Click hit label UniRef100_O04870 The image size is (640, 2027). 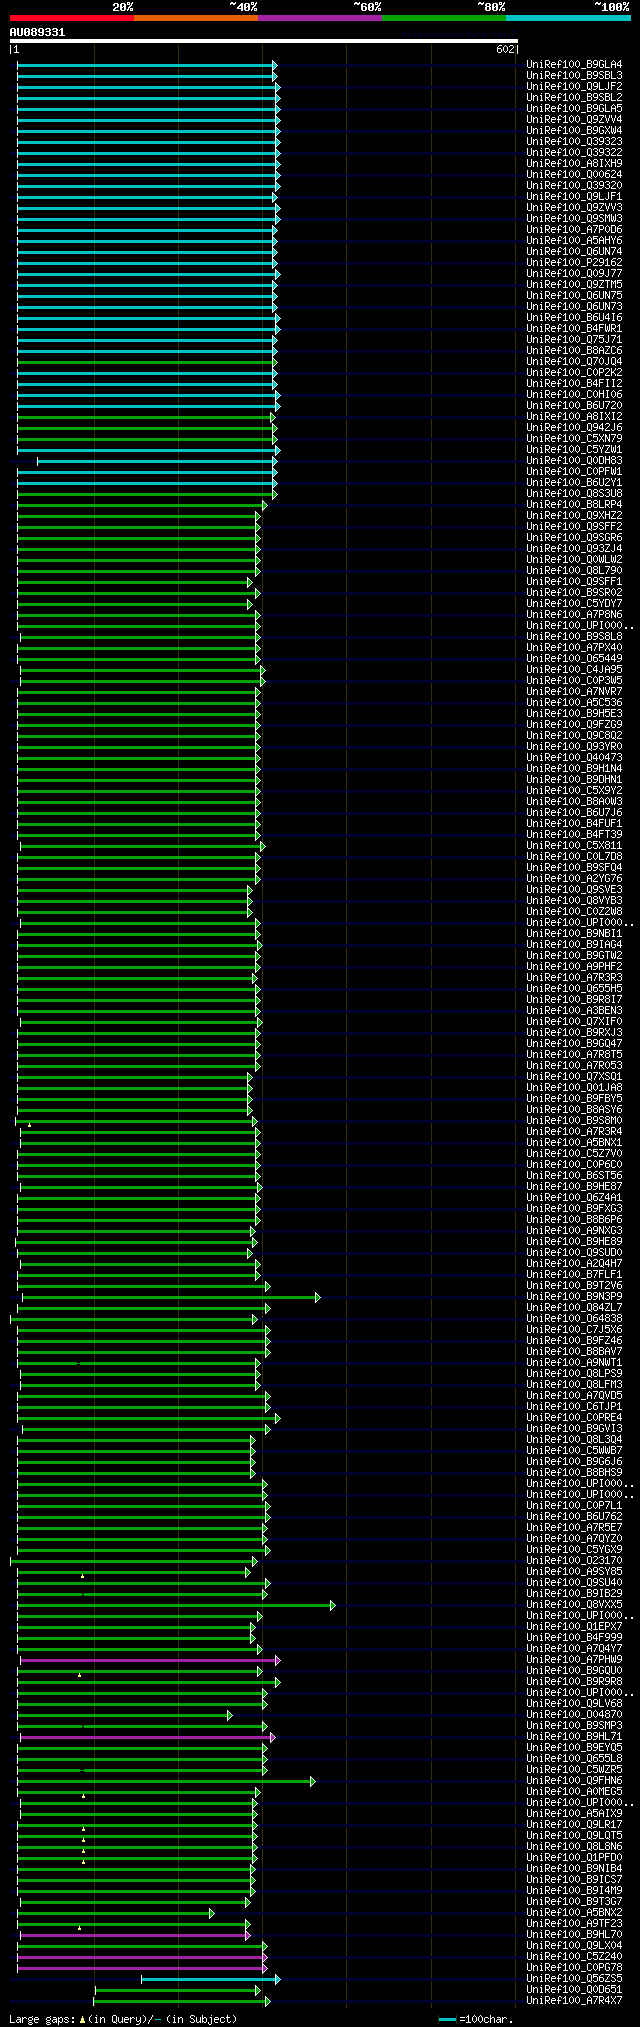574,1715
